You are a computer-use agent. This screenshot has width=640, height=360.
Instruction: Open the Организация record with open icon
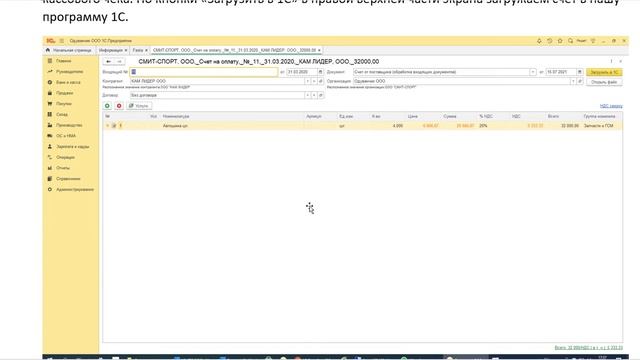tap(580, 81)
